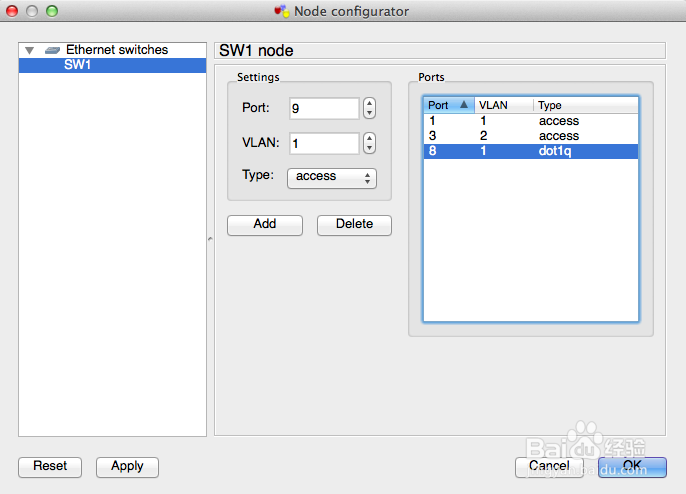The height and width of the screenshot is (494, 686).
Task: Open the Type dropdown showing access
Action: [x=332, y=178]
